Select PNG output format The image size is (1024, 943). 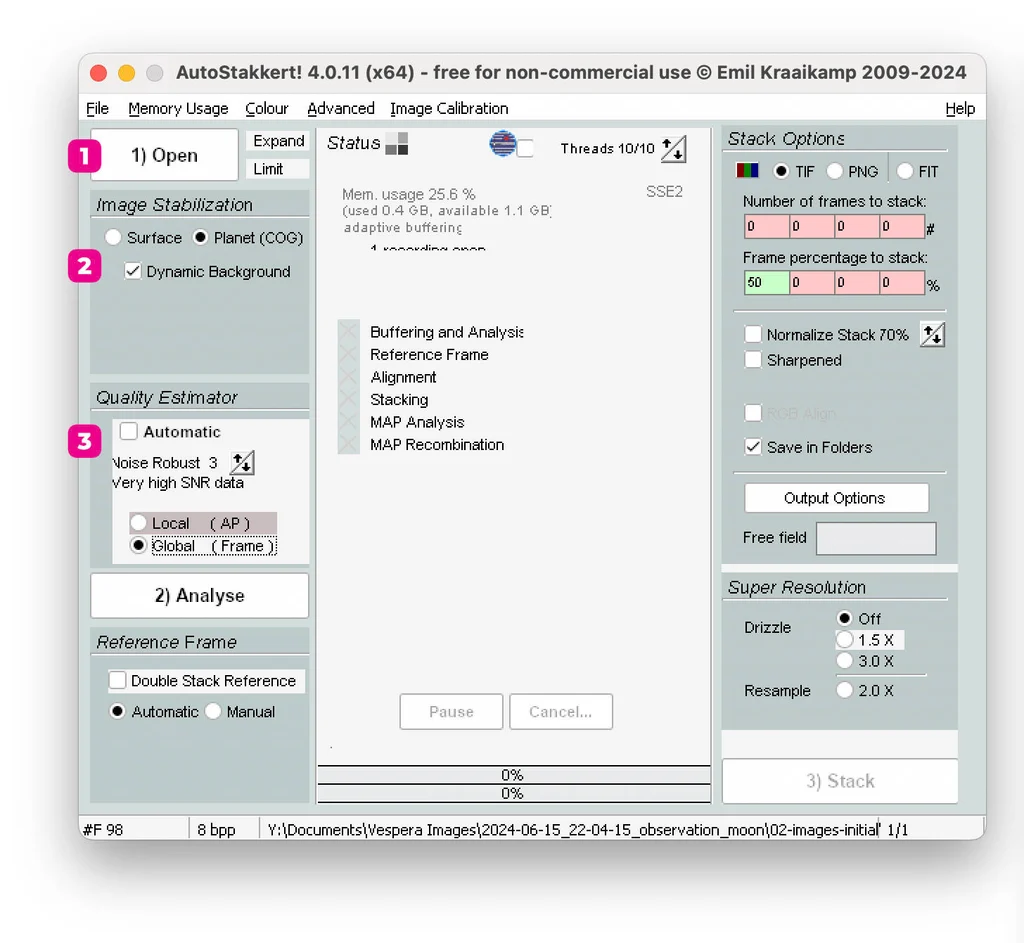coord(834,171)
